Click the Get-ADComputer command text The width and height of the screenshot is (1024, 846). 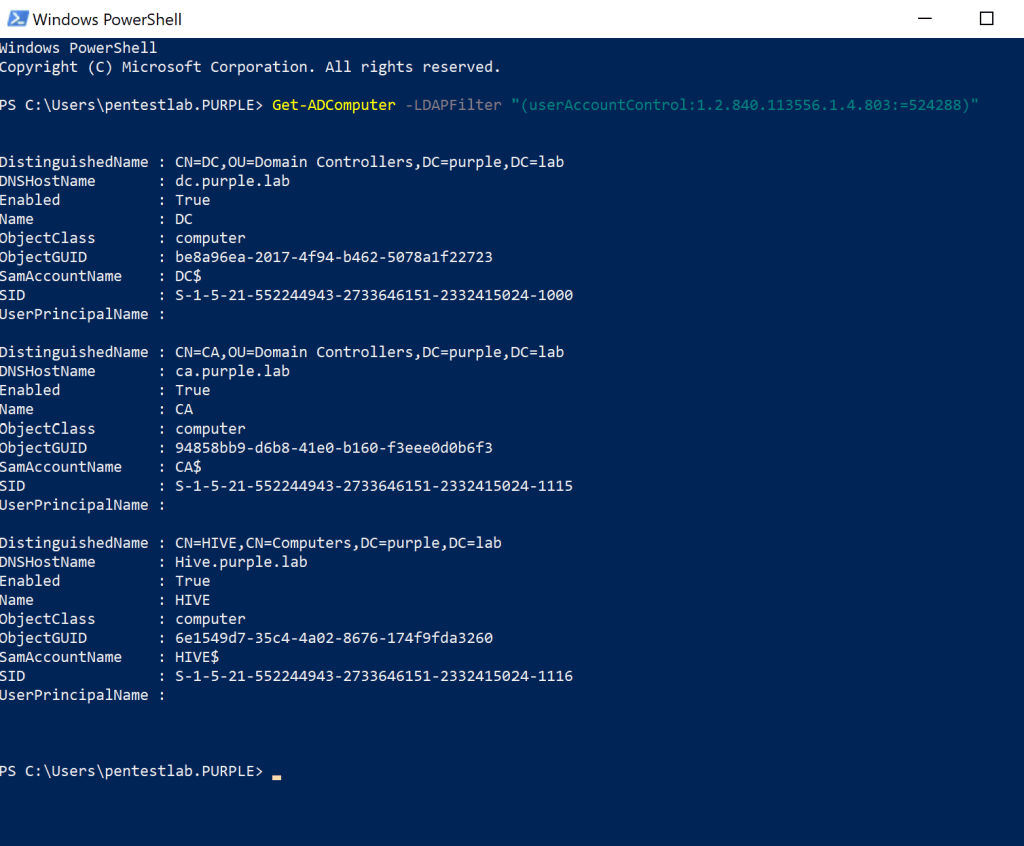[334, 105]
